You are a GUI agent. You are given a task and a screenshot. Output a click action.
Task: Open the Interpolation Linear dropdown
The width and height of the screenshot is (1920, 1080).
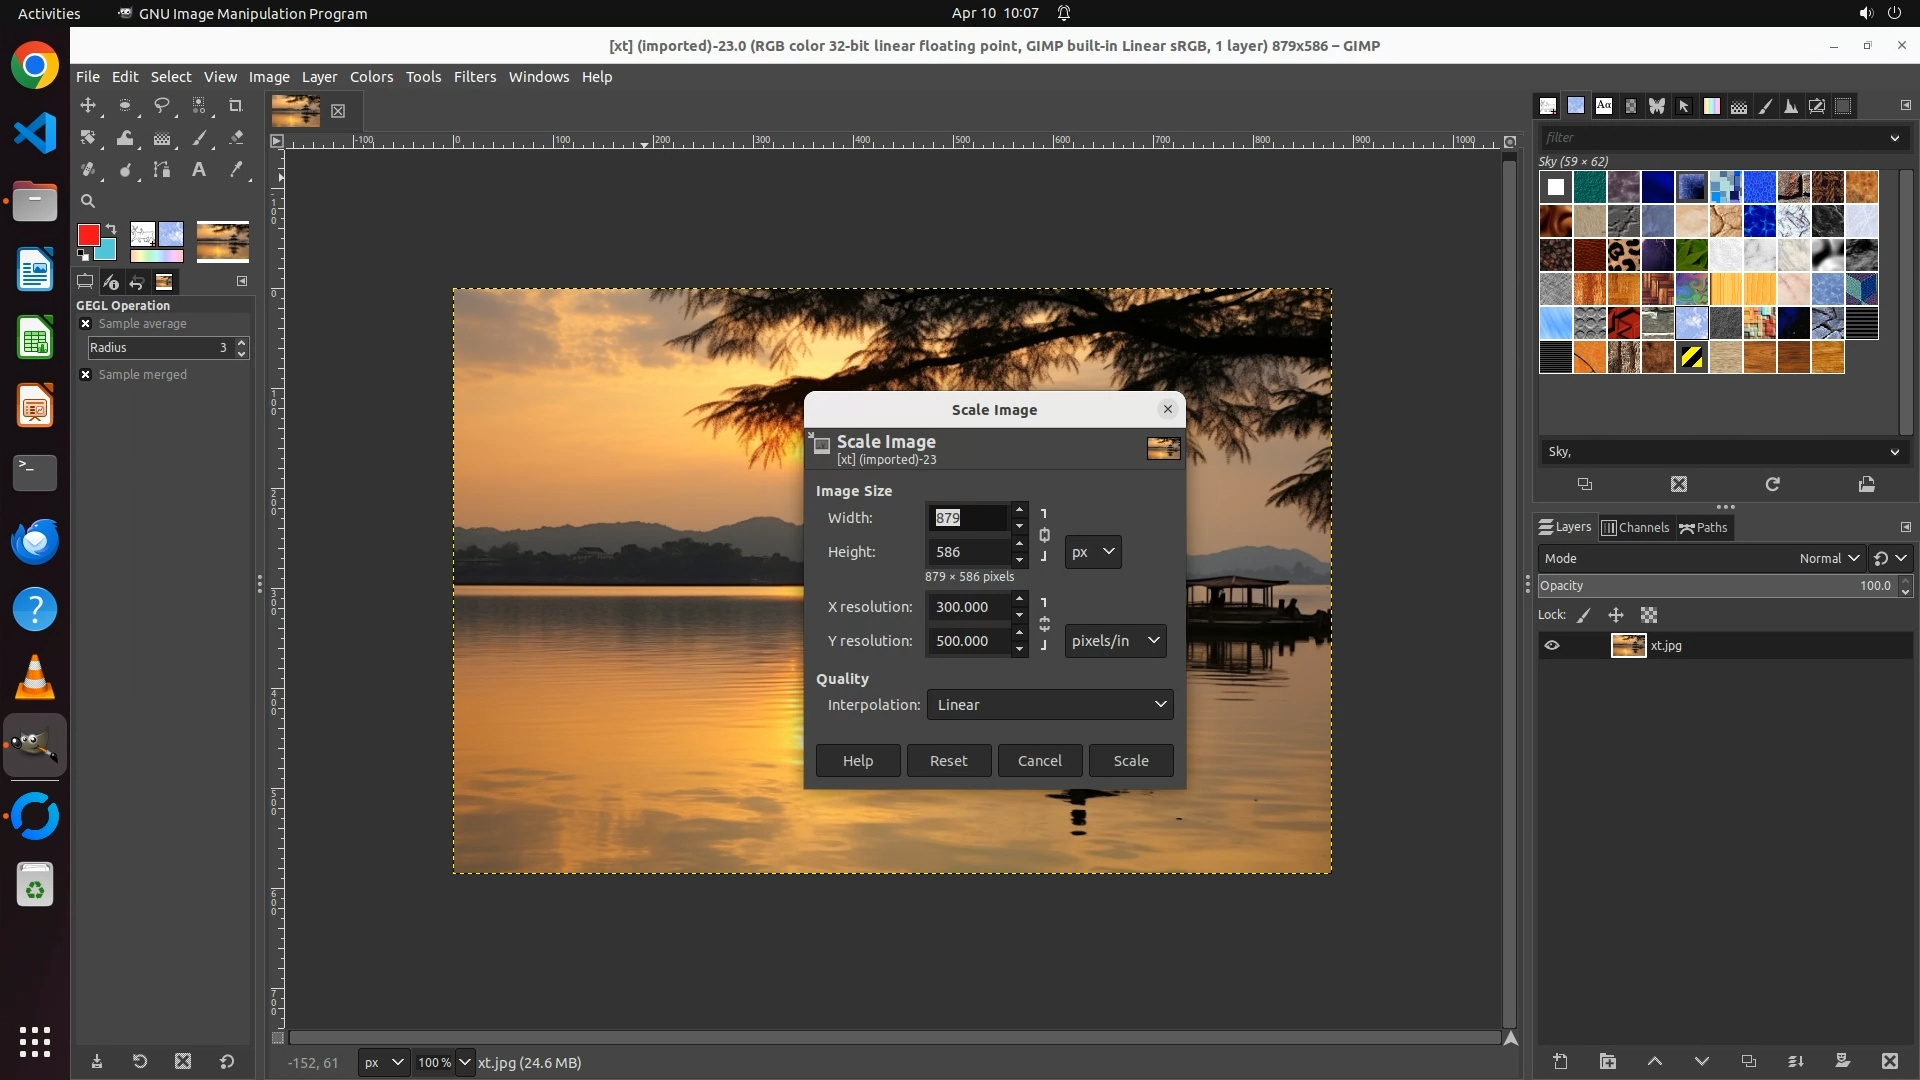[x=1050, y=705]
